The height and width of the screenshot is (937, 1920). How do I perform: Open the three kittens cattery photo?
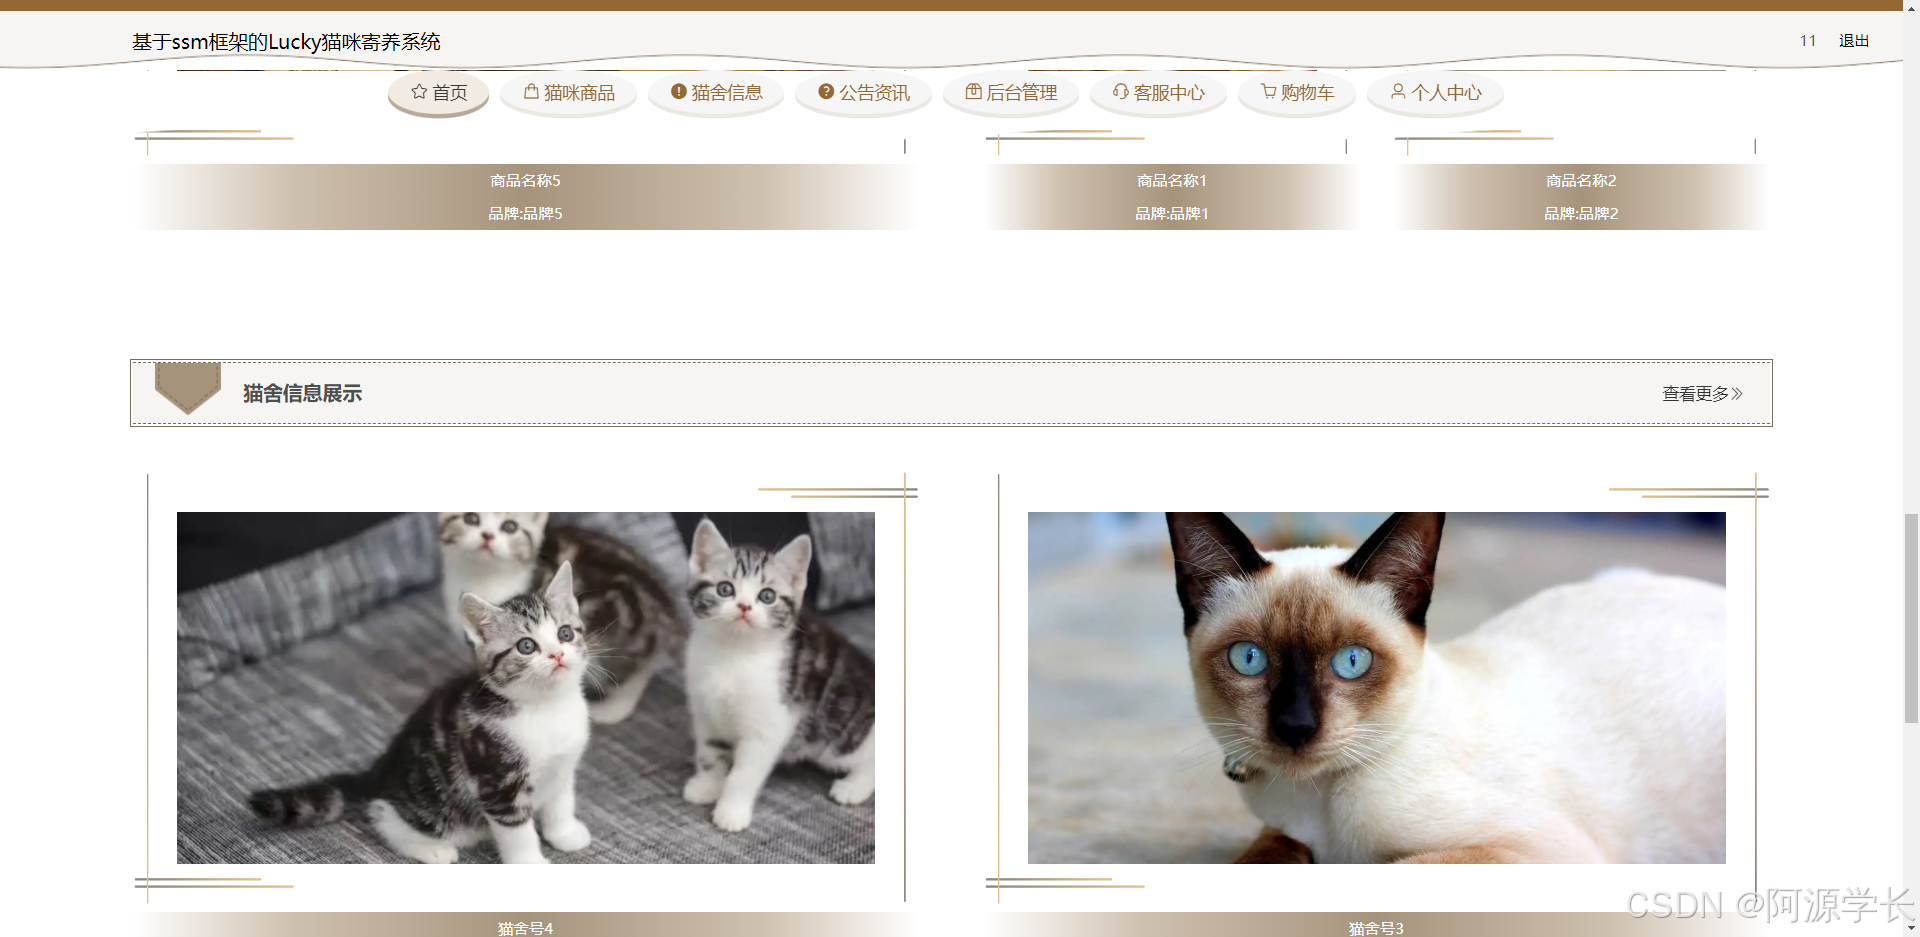pos(526,688)
